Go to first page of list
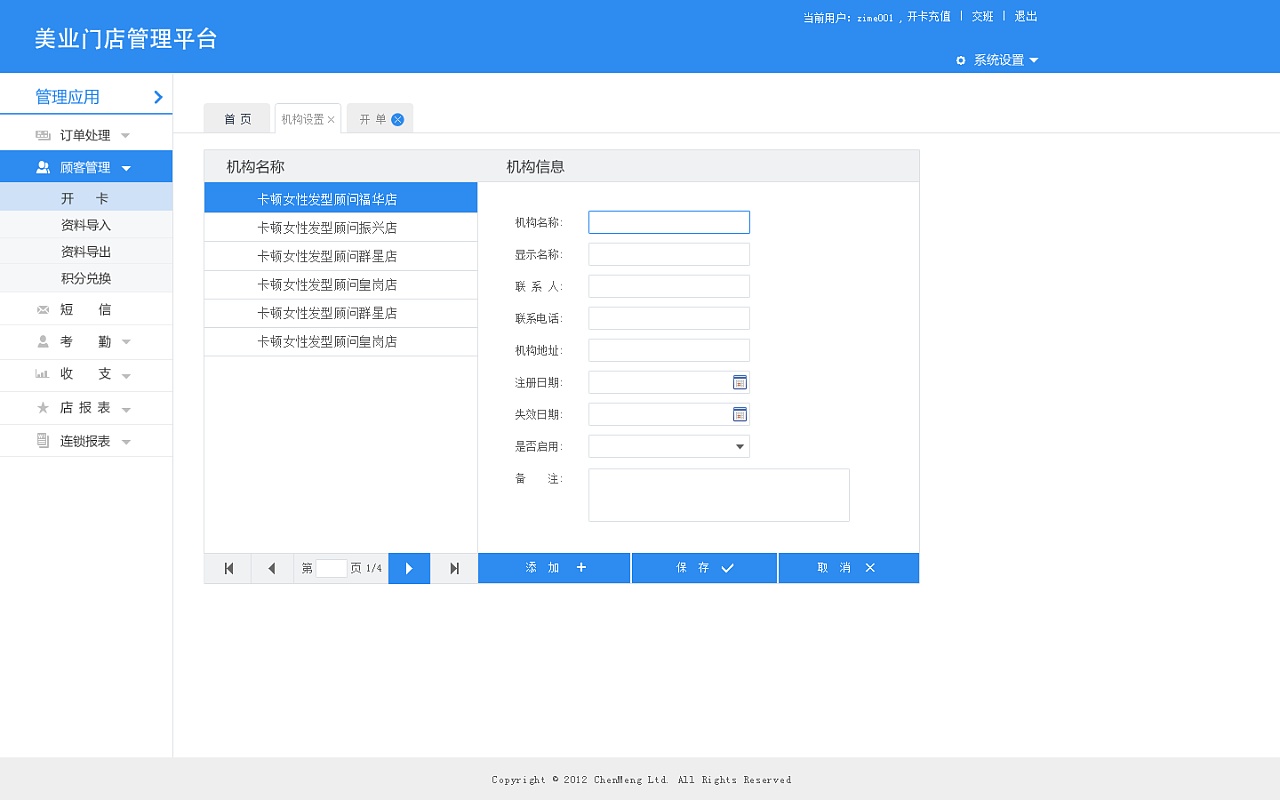 pos(228,568)
